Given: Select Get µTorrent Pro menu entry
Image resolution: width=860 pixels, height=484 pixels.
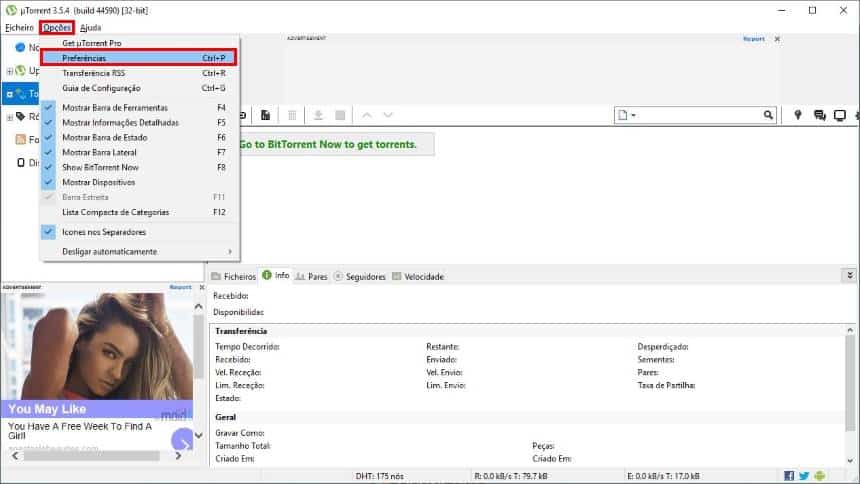Looking at the screenshot, I should click(140, 43).
